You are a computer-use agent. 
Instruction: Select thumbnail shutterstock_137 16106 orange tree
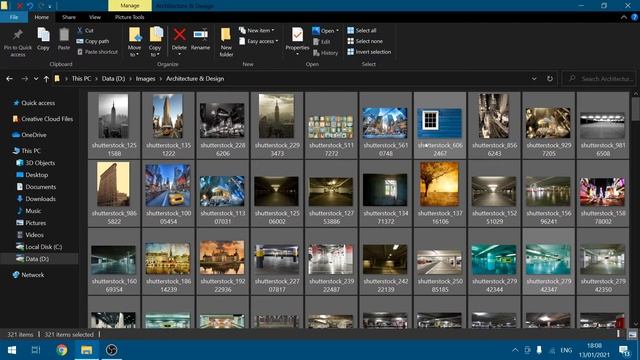pyautogui.click(x=440, y=193)
